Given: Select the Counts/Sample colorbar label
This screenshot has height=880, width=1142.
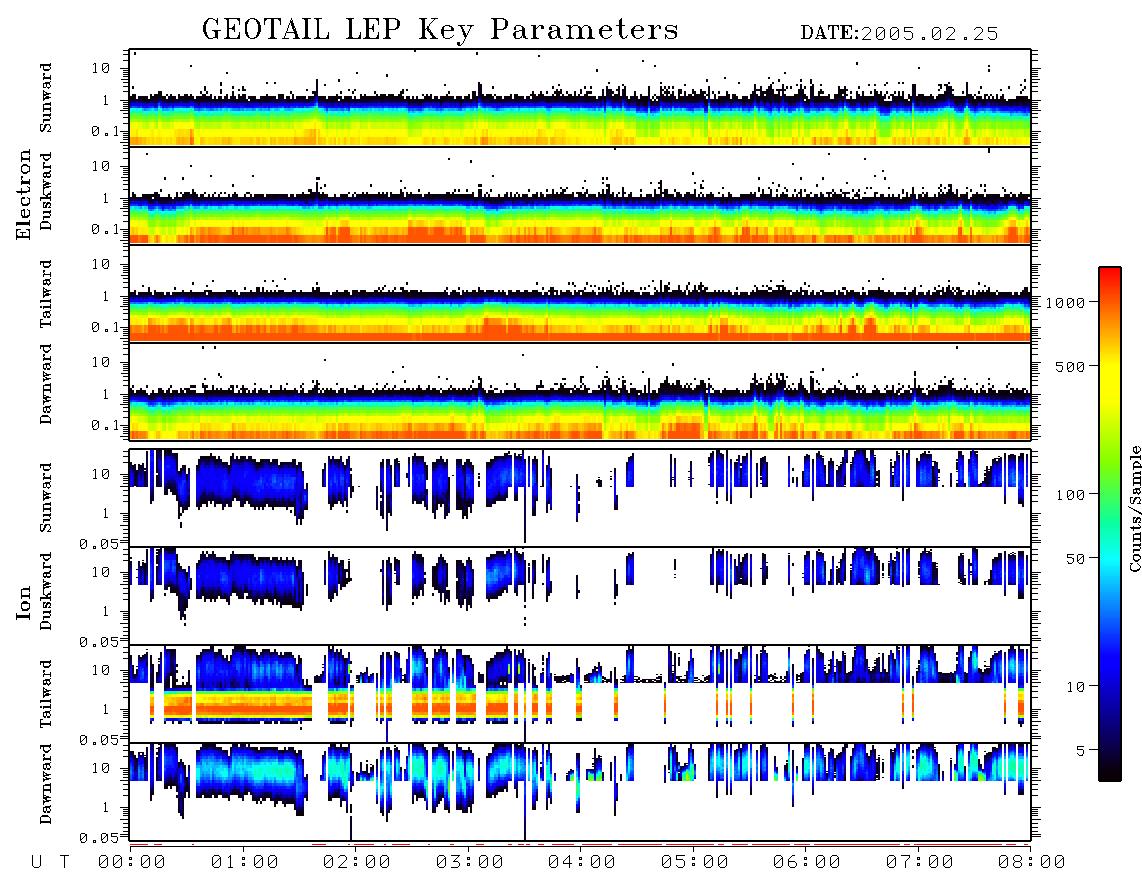Looking at the screenshot, I should click(1134, 508).
